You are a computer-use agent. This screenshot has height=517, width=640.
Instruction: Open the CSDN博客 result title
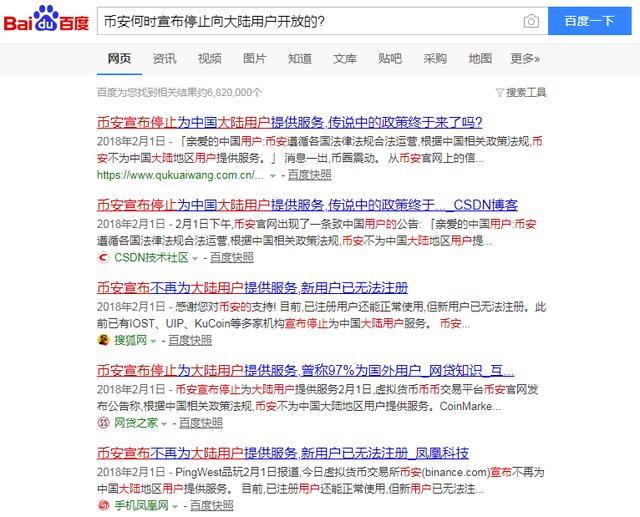307,205
